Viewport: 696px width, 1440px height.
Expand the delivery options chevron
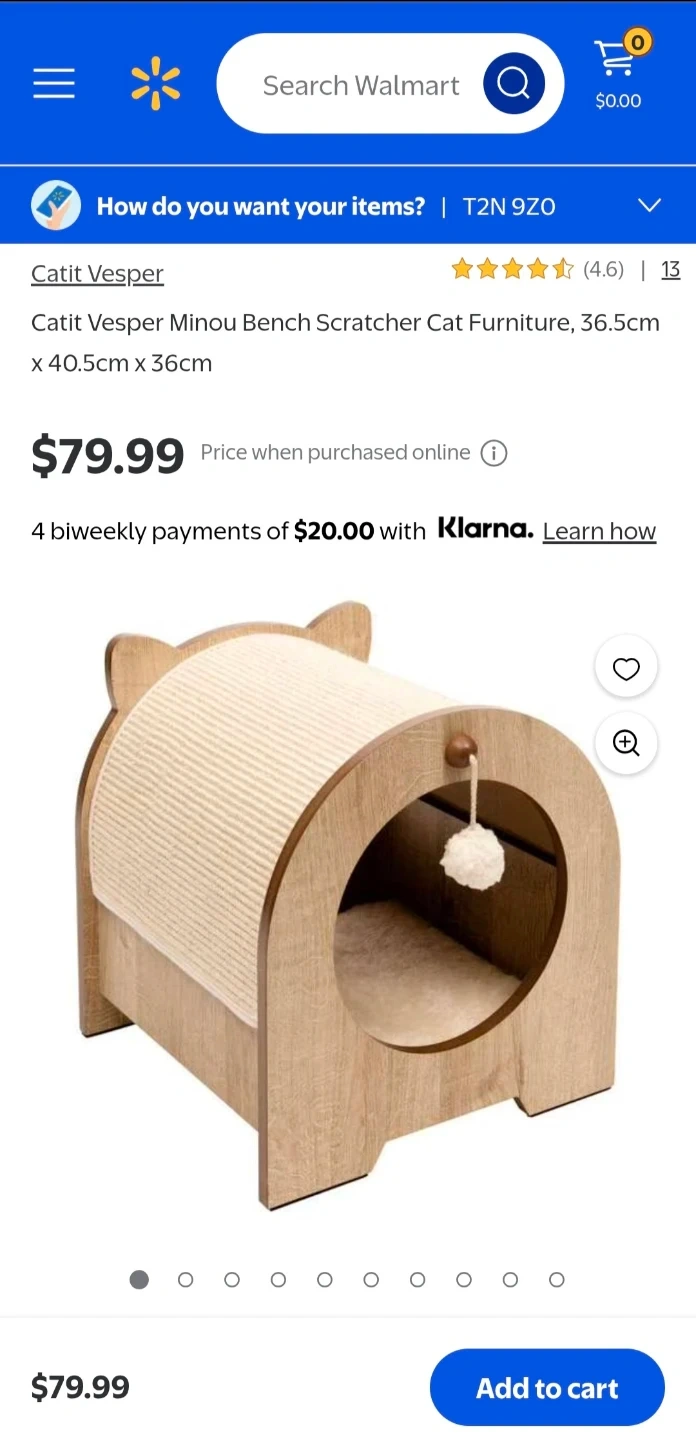(x=650, y=206)
